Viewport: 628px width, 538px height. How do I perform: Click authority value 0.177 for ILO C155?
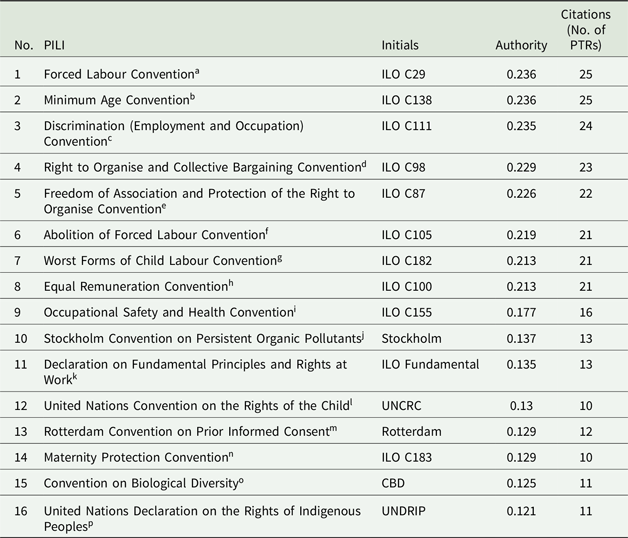(521, 312)
